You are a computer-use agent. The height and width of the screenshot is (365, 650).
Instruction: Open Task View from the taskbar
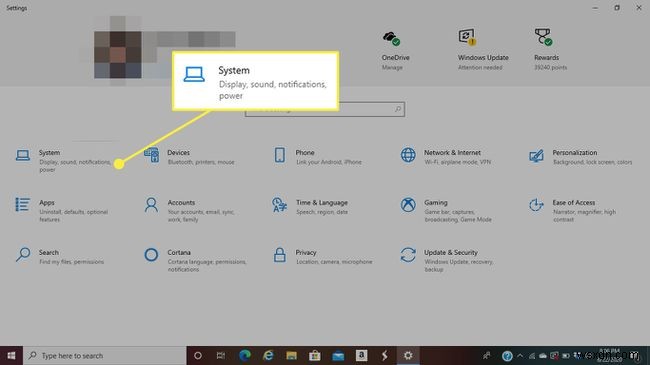(x=221, y=355)
